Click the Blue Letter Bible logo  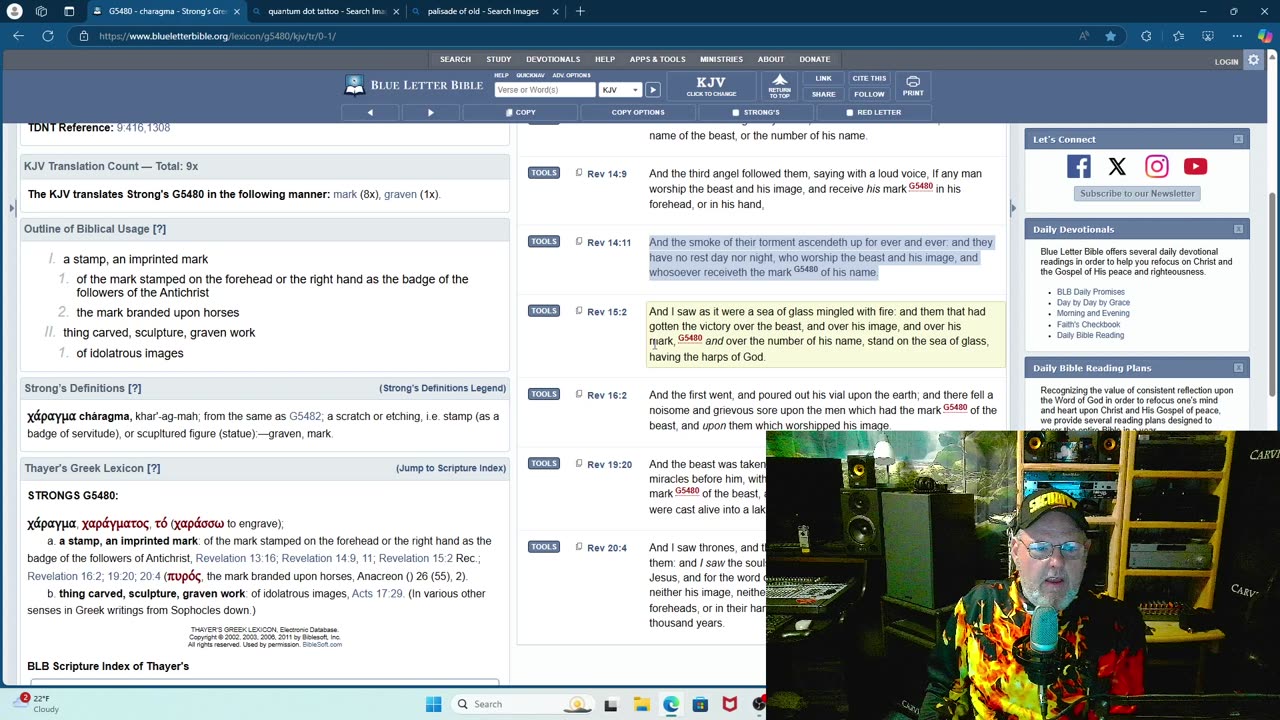pos(413,86)
